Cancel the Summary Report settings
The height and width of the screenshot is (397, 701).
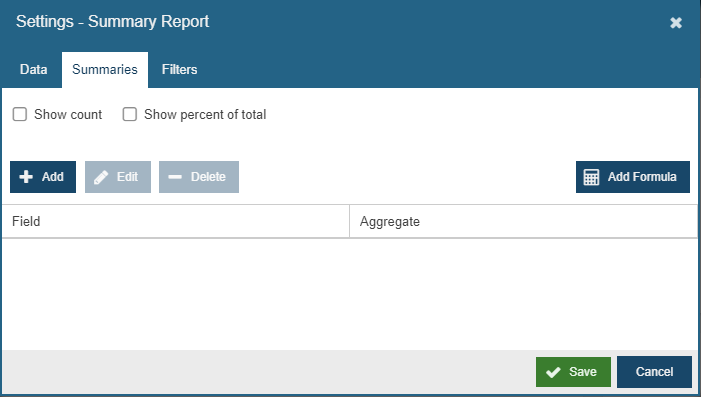654,372
